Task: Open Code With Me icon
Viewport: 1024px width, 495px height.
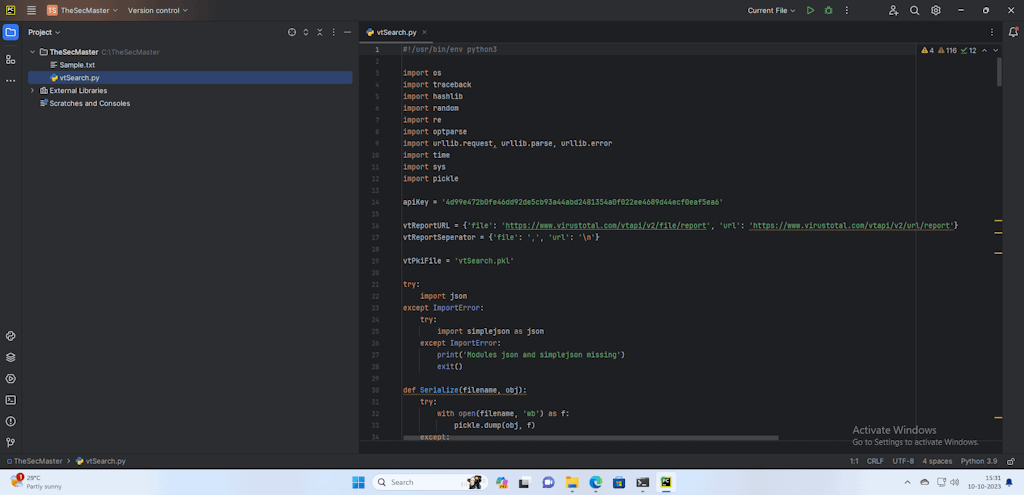Action: [893, 10]
